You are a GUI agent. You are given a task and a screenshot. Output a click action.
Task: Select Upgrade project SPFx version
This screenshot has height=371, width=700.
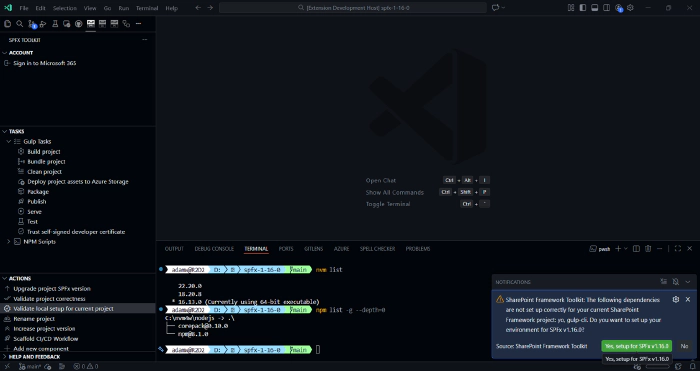pyautogui.click(x=52, y=288)
